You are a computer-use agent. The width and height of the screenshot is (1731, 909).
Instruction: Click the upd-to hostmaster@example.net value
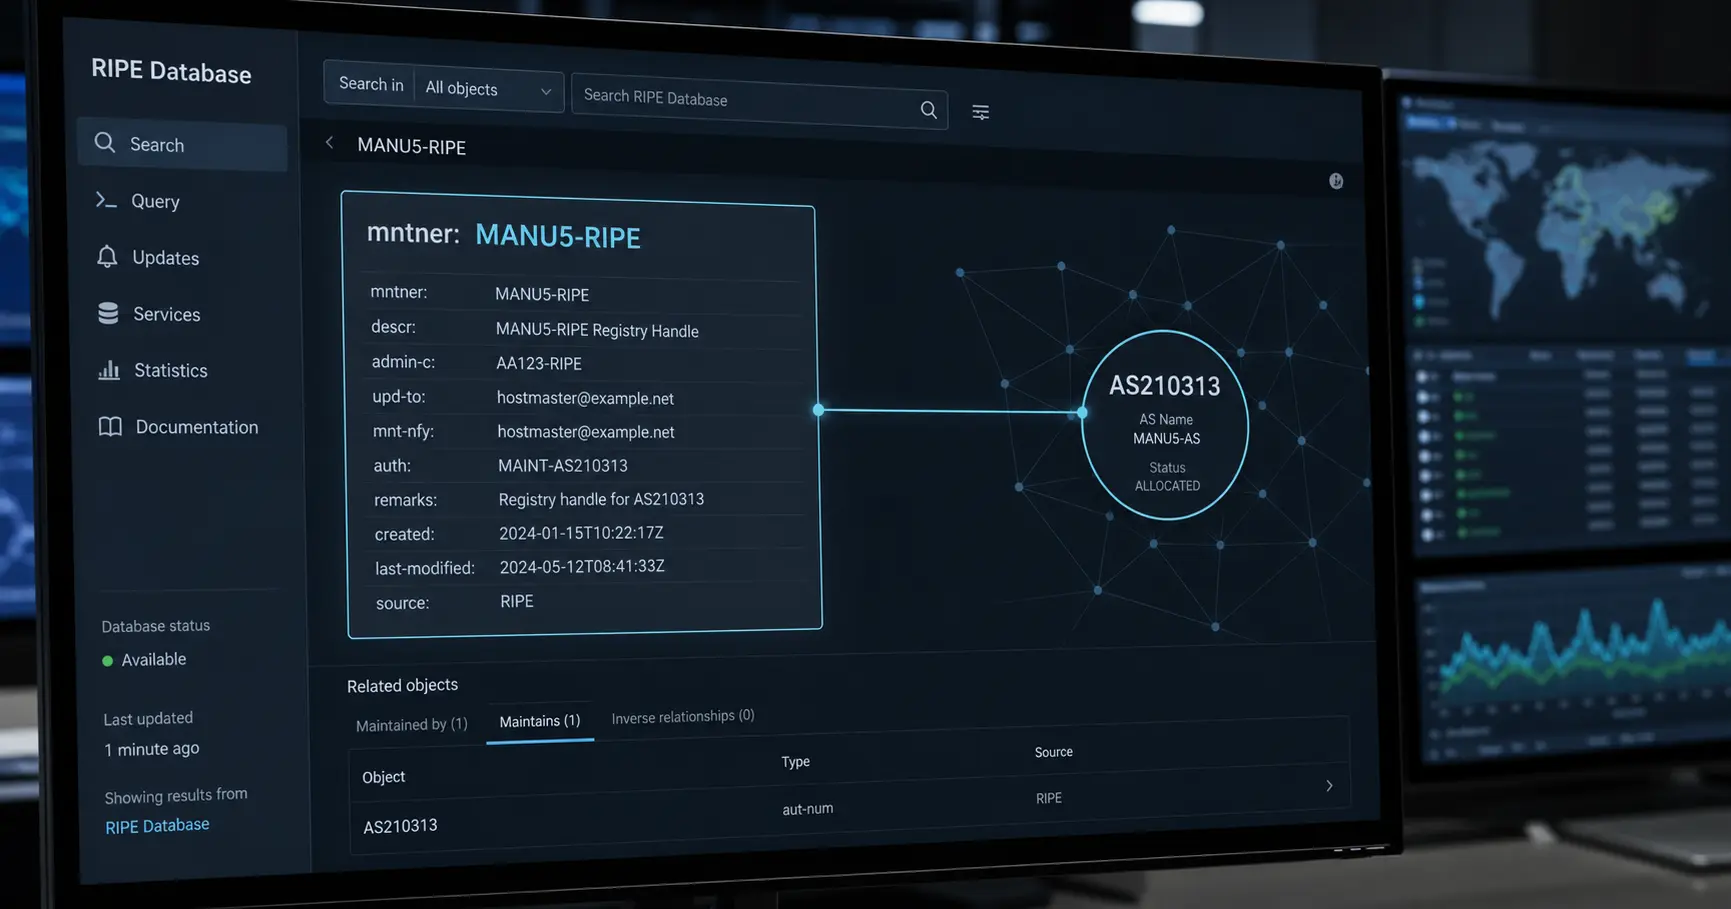(x=585, y=398)
